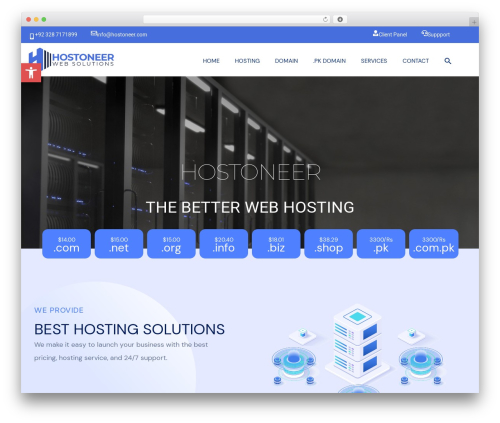Viewport: 500px width, 423px height.
Task: Click the green macOS window button
Action: [x=44, y=19]
